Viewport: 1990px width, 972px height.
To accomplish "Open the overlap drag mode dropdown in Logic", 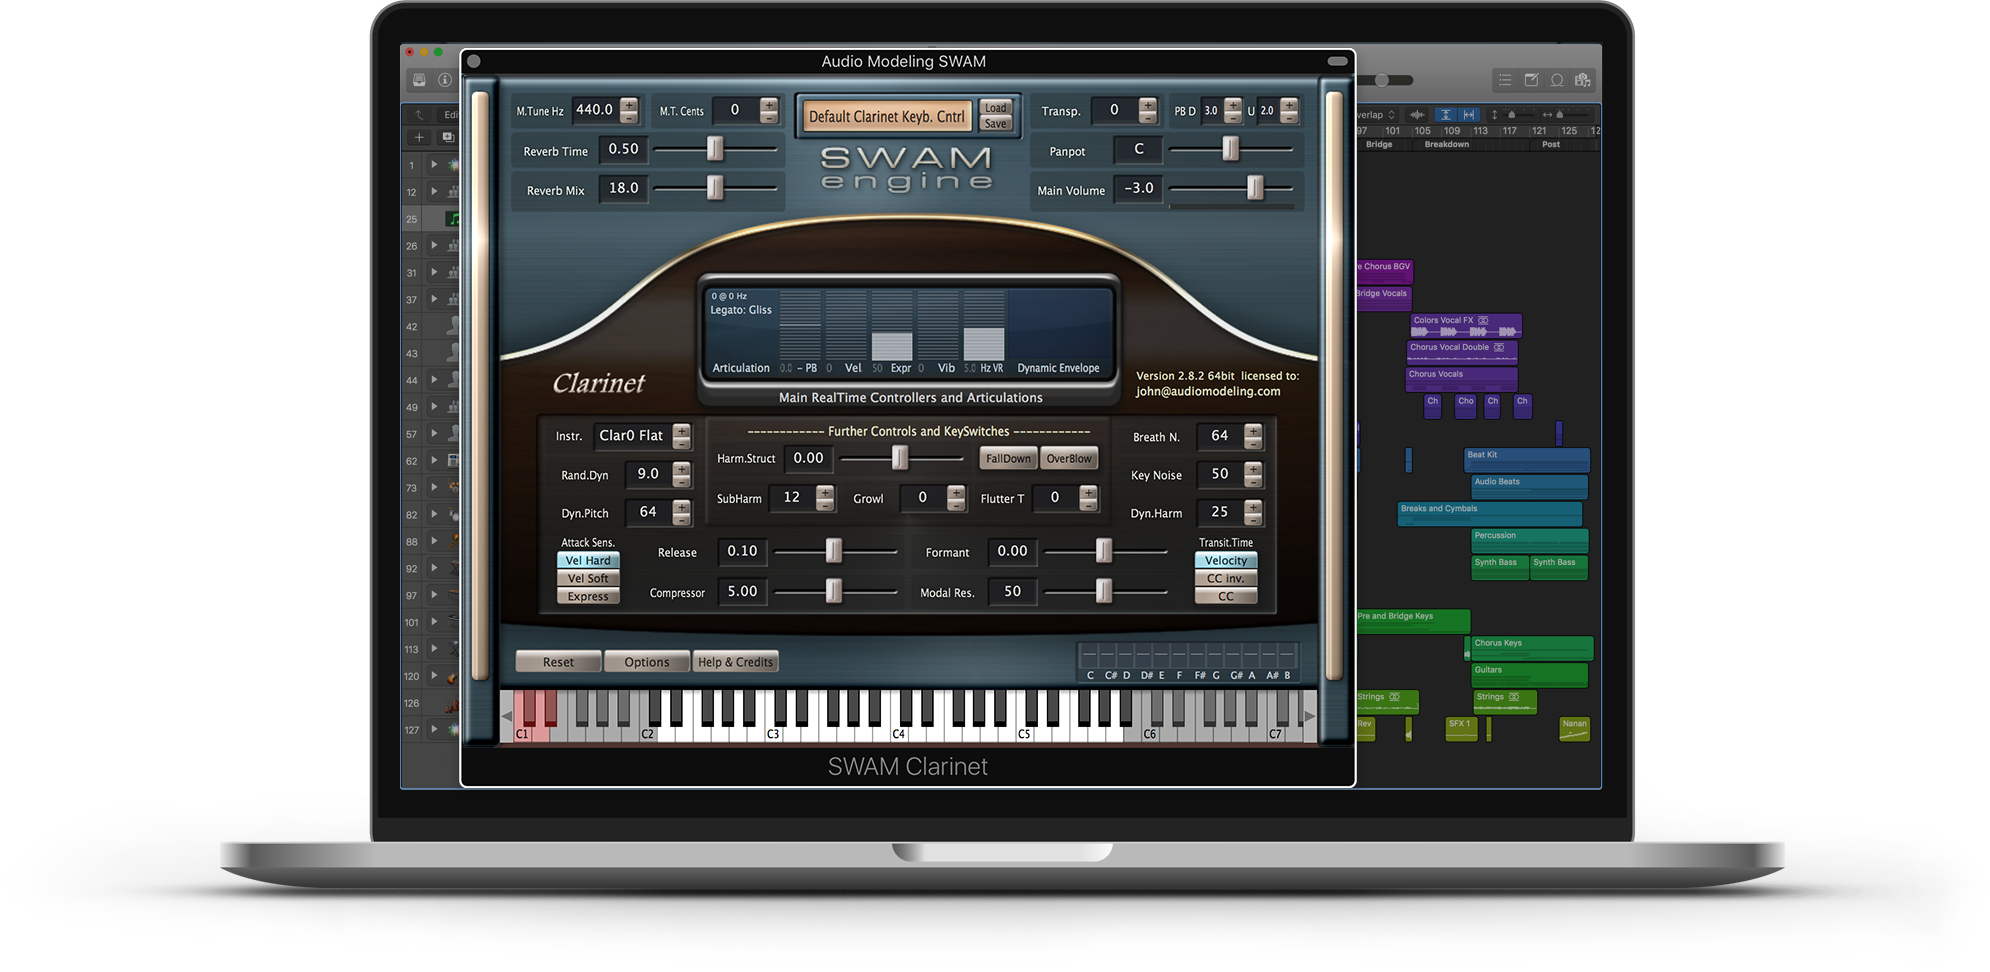I will pyautogui.click(x=1377, y=115).
